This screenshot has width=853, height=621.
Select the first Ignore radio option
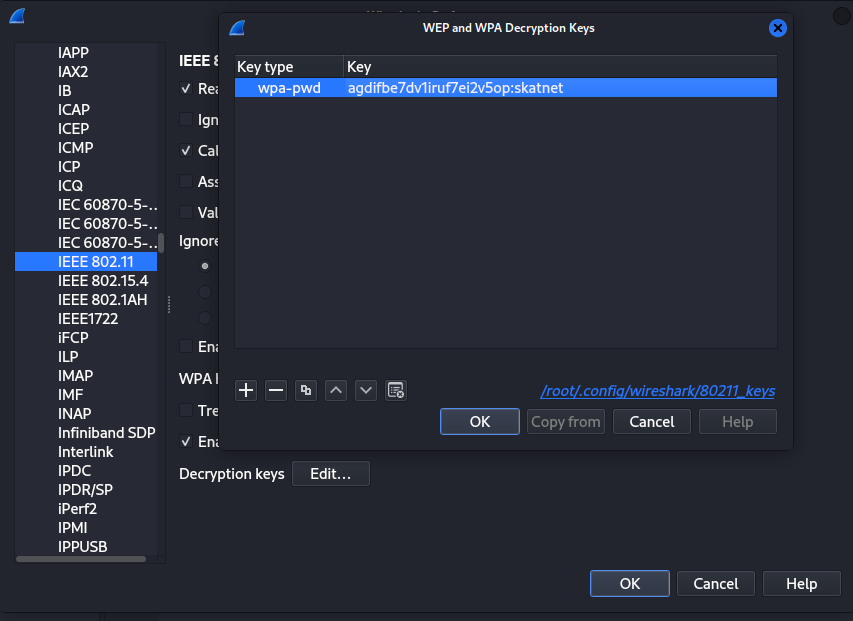point(205,266)
